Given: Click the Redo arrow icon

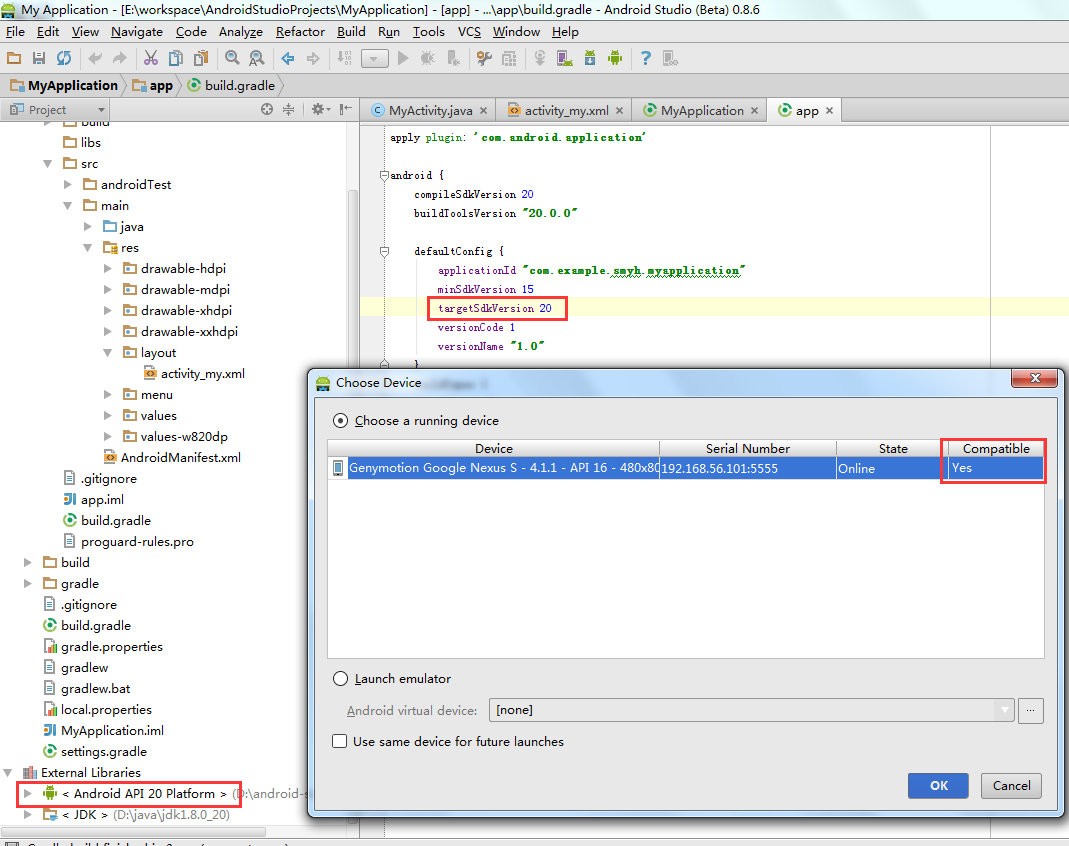Looking at the screenshot, I should pyautogui.click(x=119, y=59).
